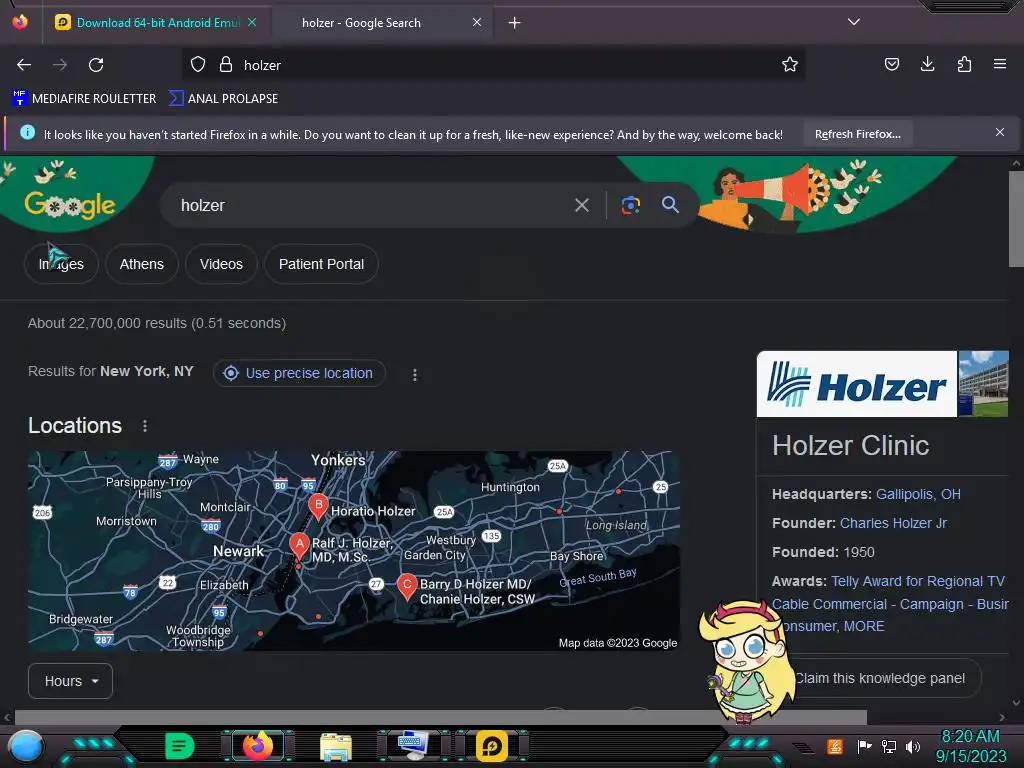Open Action Center flag tray icon
1024x768 pixels.
(x=864, y=746)
